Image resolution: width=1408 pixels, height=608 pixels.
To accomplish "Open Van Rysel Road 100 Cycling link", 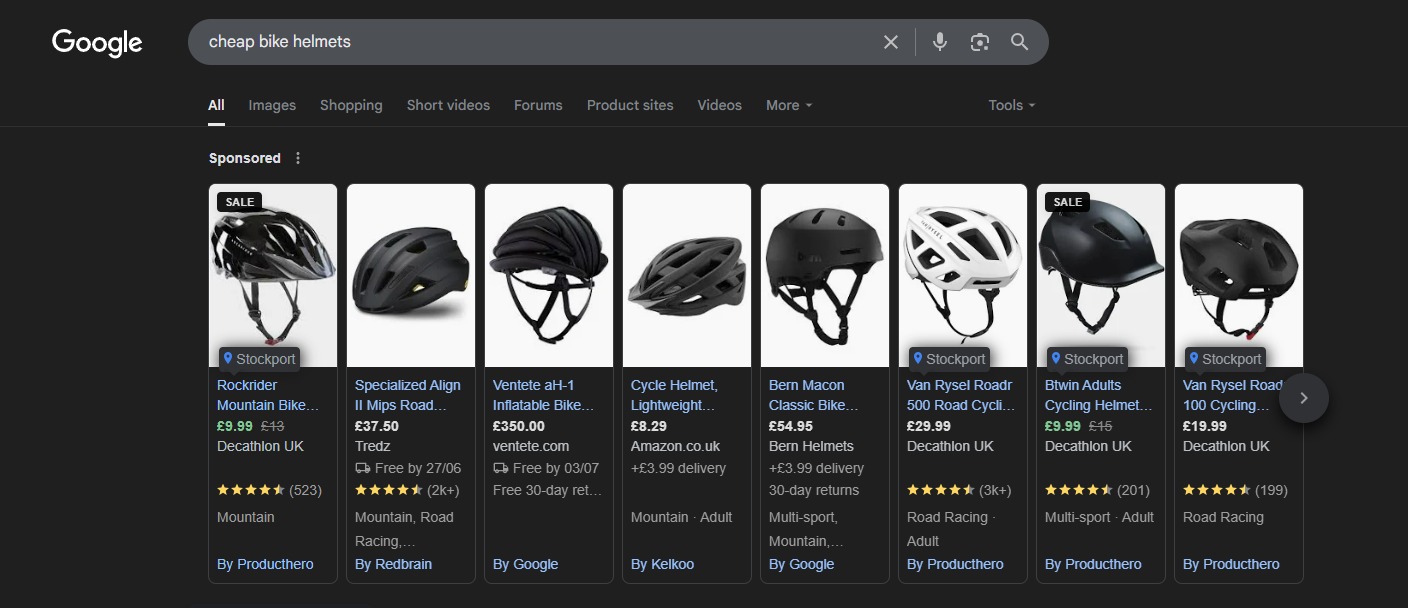I will coord(1233,395).
